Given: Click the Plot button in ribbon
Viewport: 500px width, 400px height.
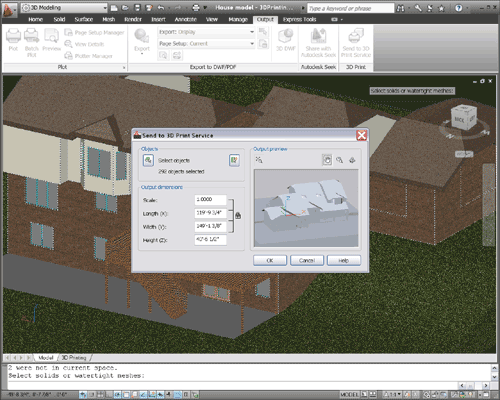Looking at the screenshot, I should click(13, 40).
